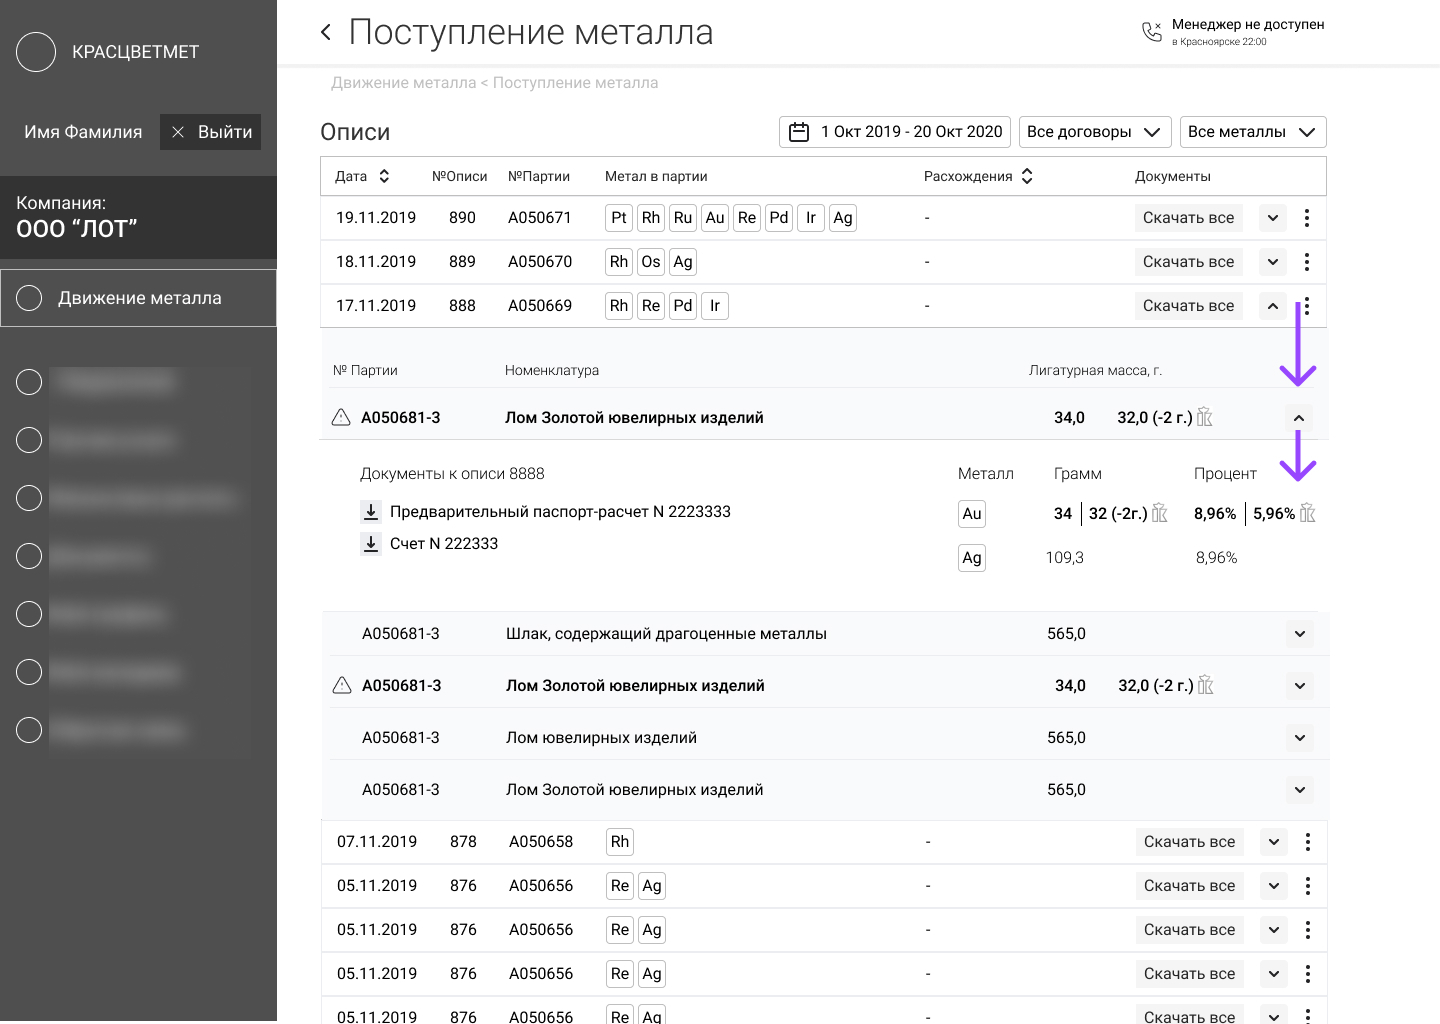Click Скачать все for опись 890
Screen dimensions: 1440x1024
click(1189, 218)
